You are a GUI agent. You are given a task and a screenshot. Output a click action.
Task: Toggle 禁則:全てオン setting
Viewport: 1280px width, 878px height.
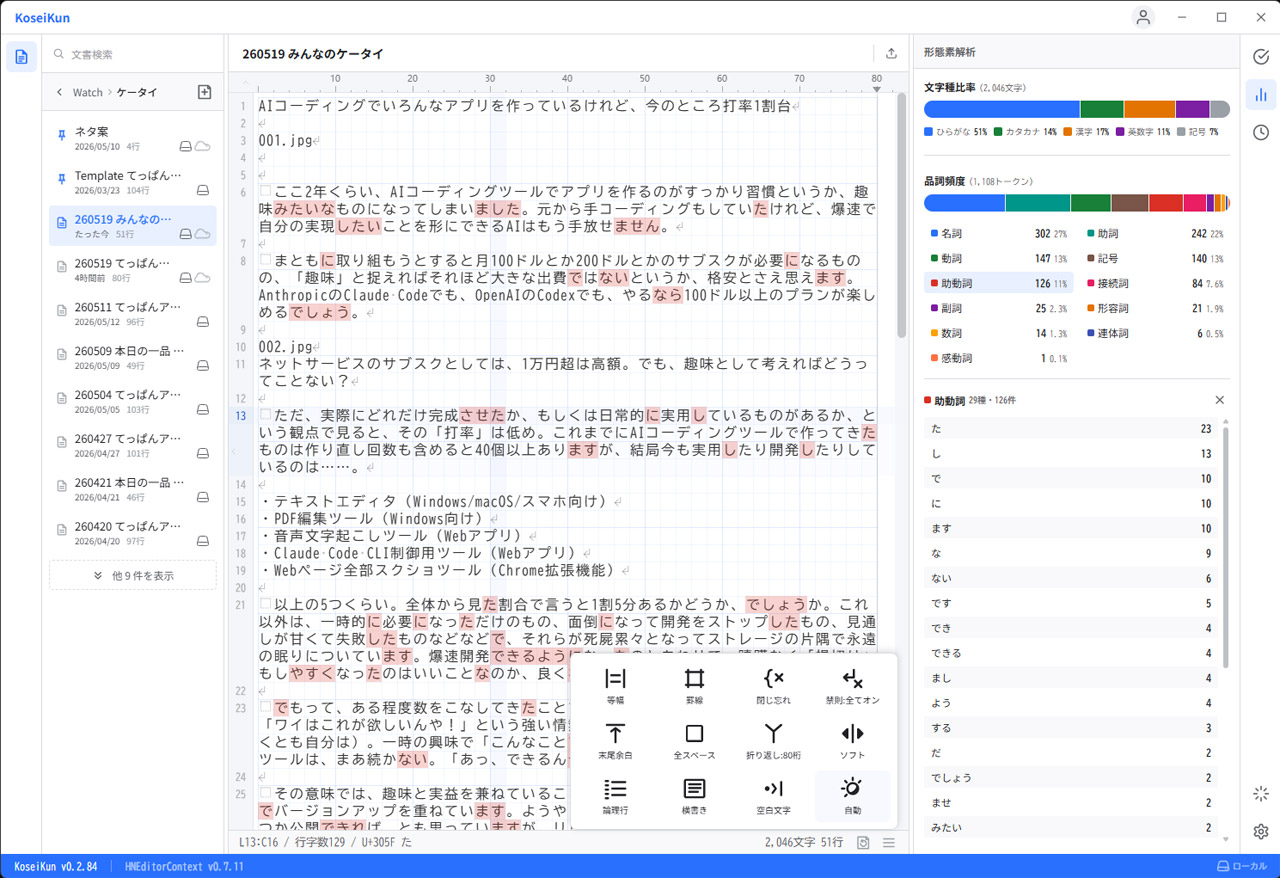[x=852, y=685]
